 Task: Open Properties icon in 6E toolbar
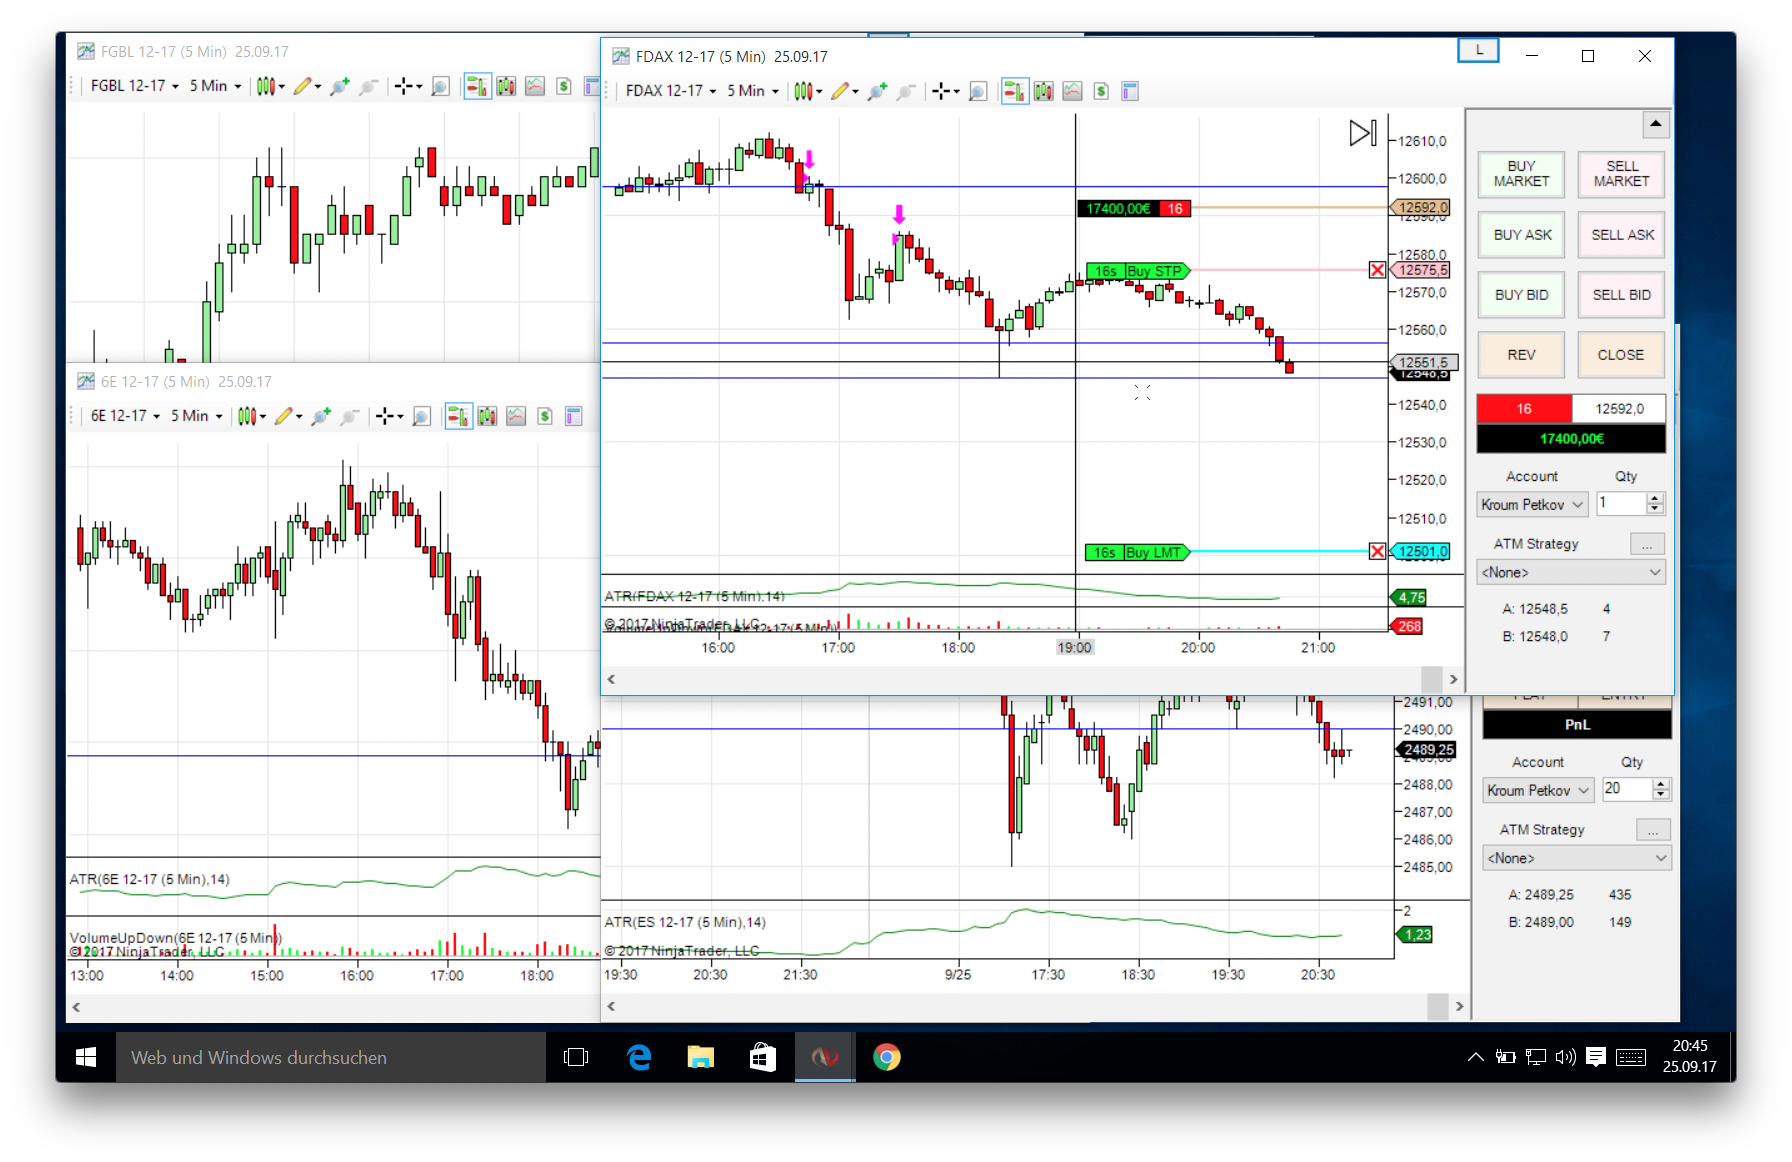pos(574,416)
